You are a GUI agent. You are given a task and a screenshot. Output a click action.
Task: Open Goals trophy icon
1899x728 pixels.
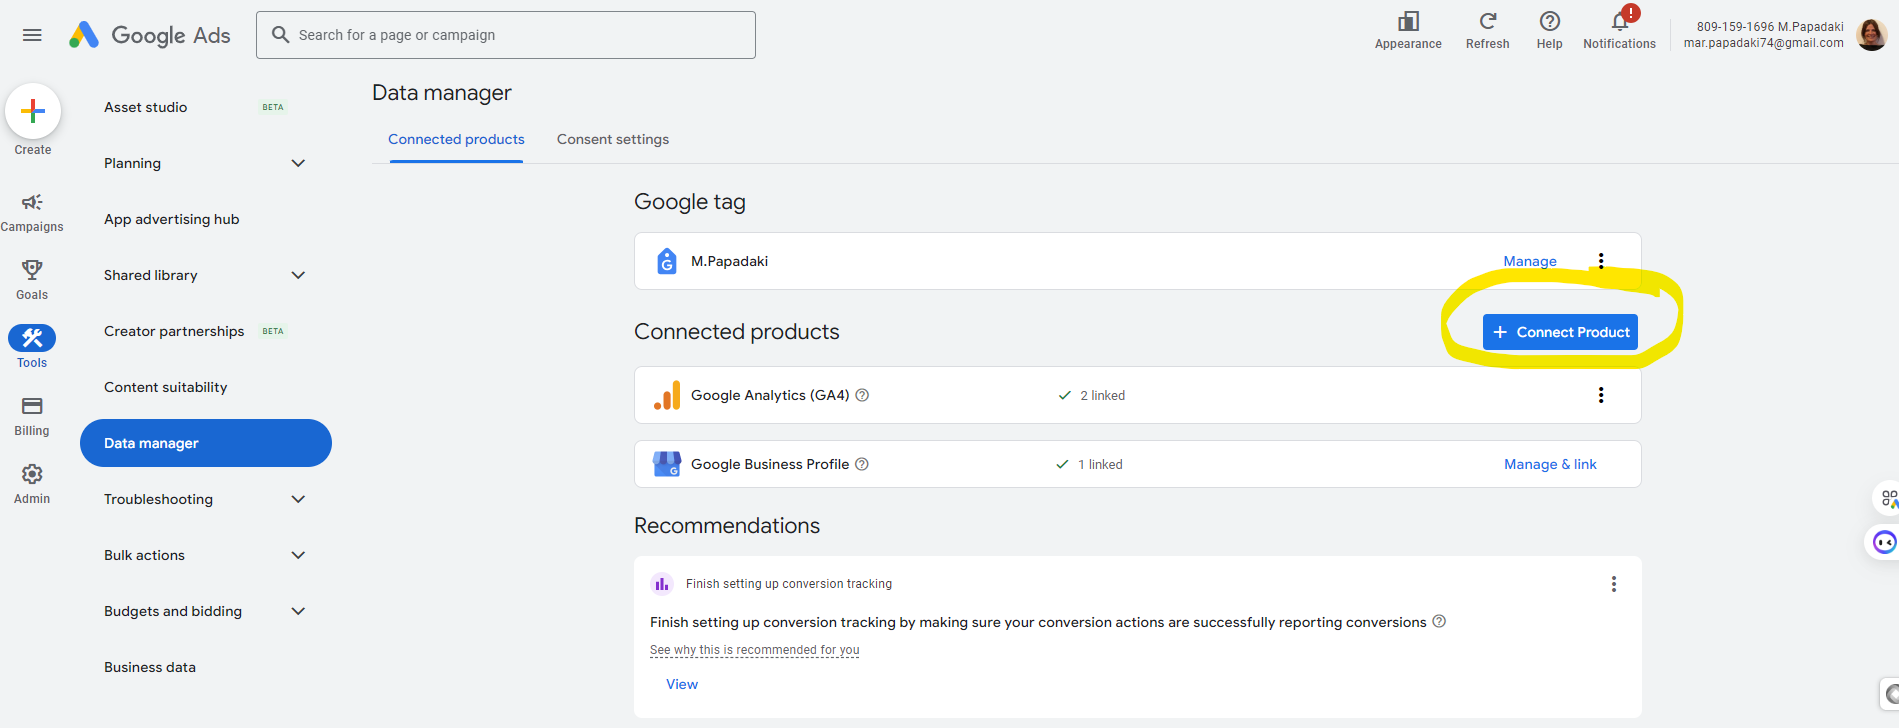pyautogui.click(x=32, y=270)
